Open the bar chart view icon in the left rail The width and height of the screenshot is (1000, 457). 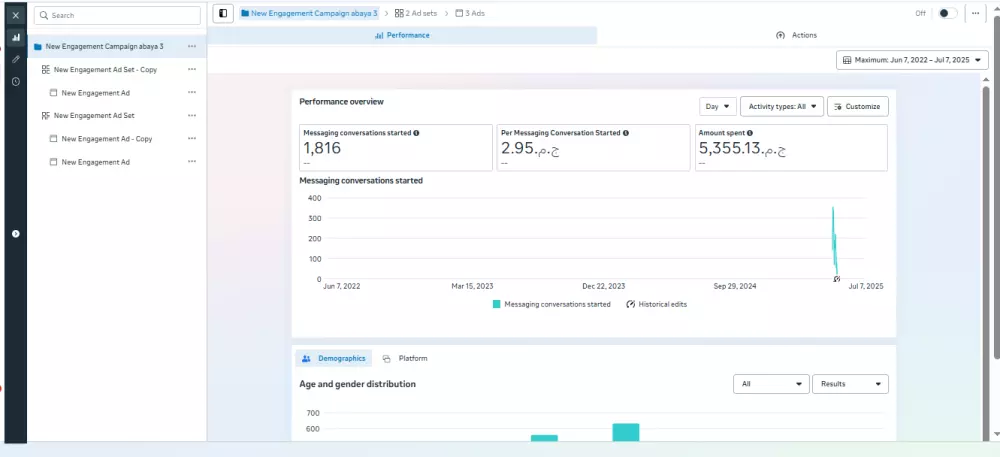(x=16, y=38)
